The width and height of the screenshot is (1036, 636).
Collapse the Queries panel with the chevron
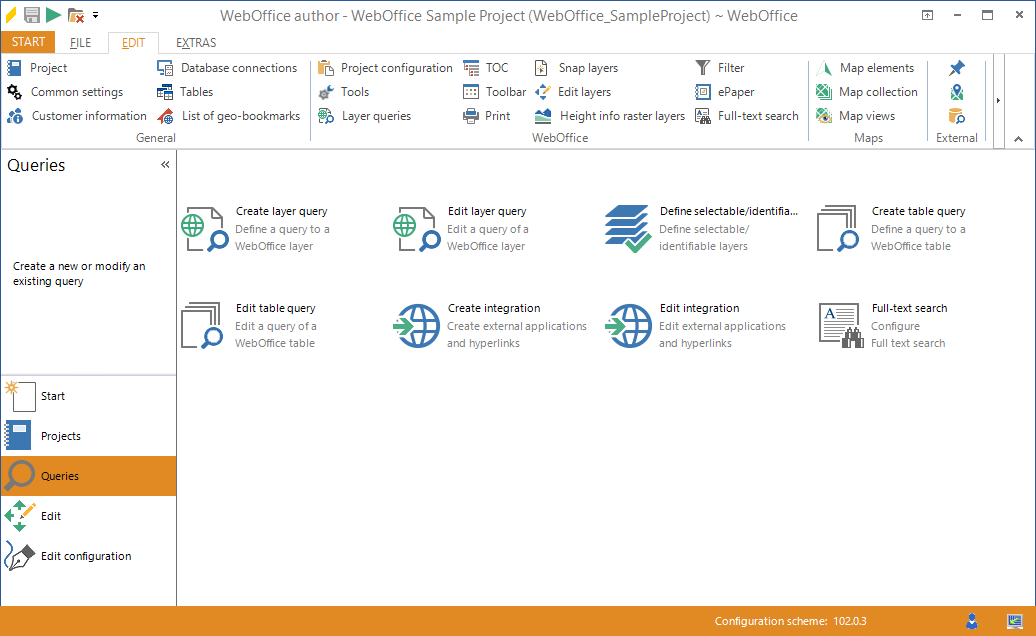click(165, 164)
